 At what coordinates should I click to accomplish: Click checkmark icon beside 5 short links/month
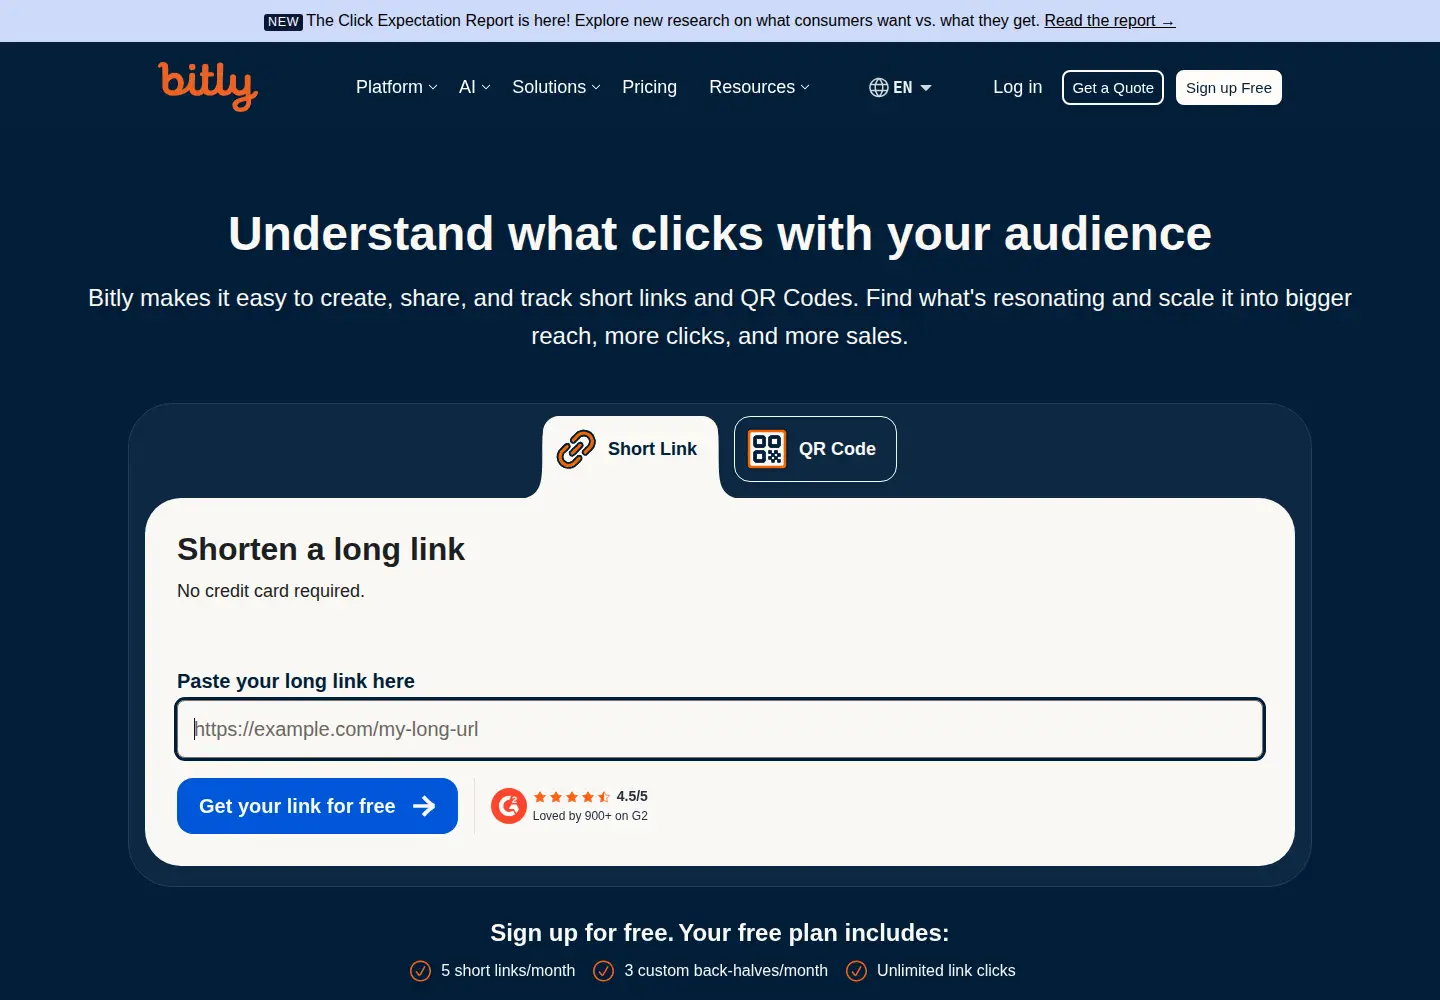(421, 971)
